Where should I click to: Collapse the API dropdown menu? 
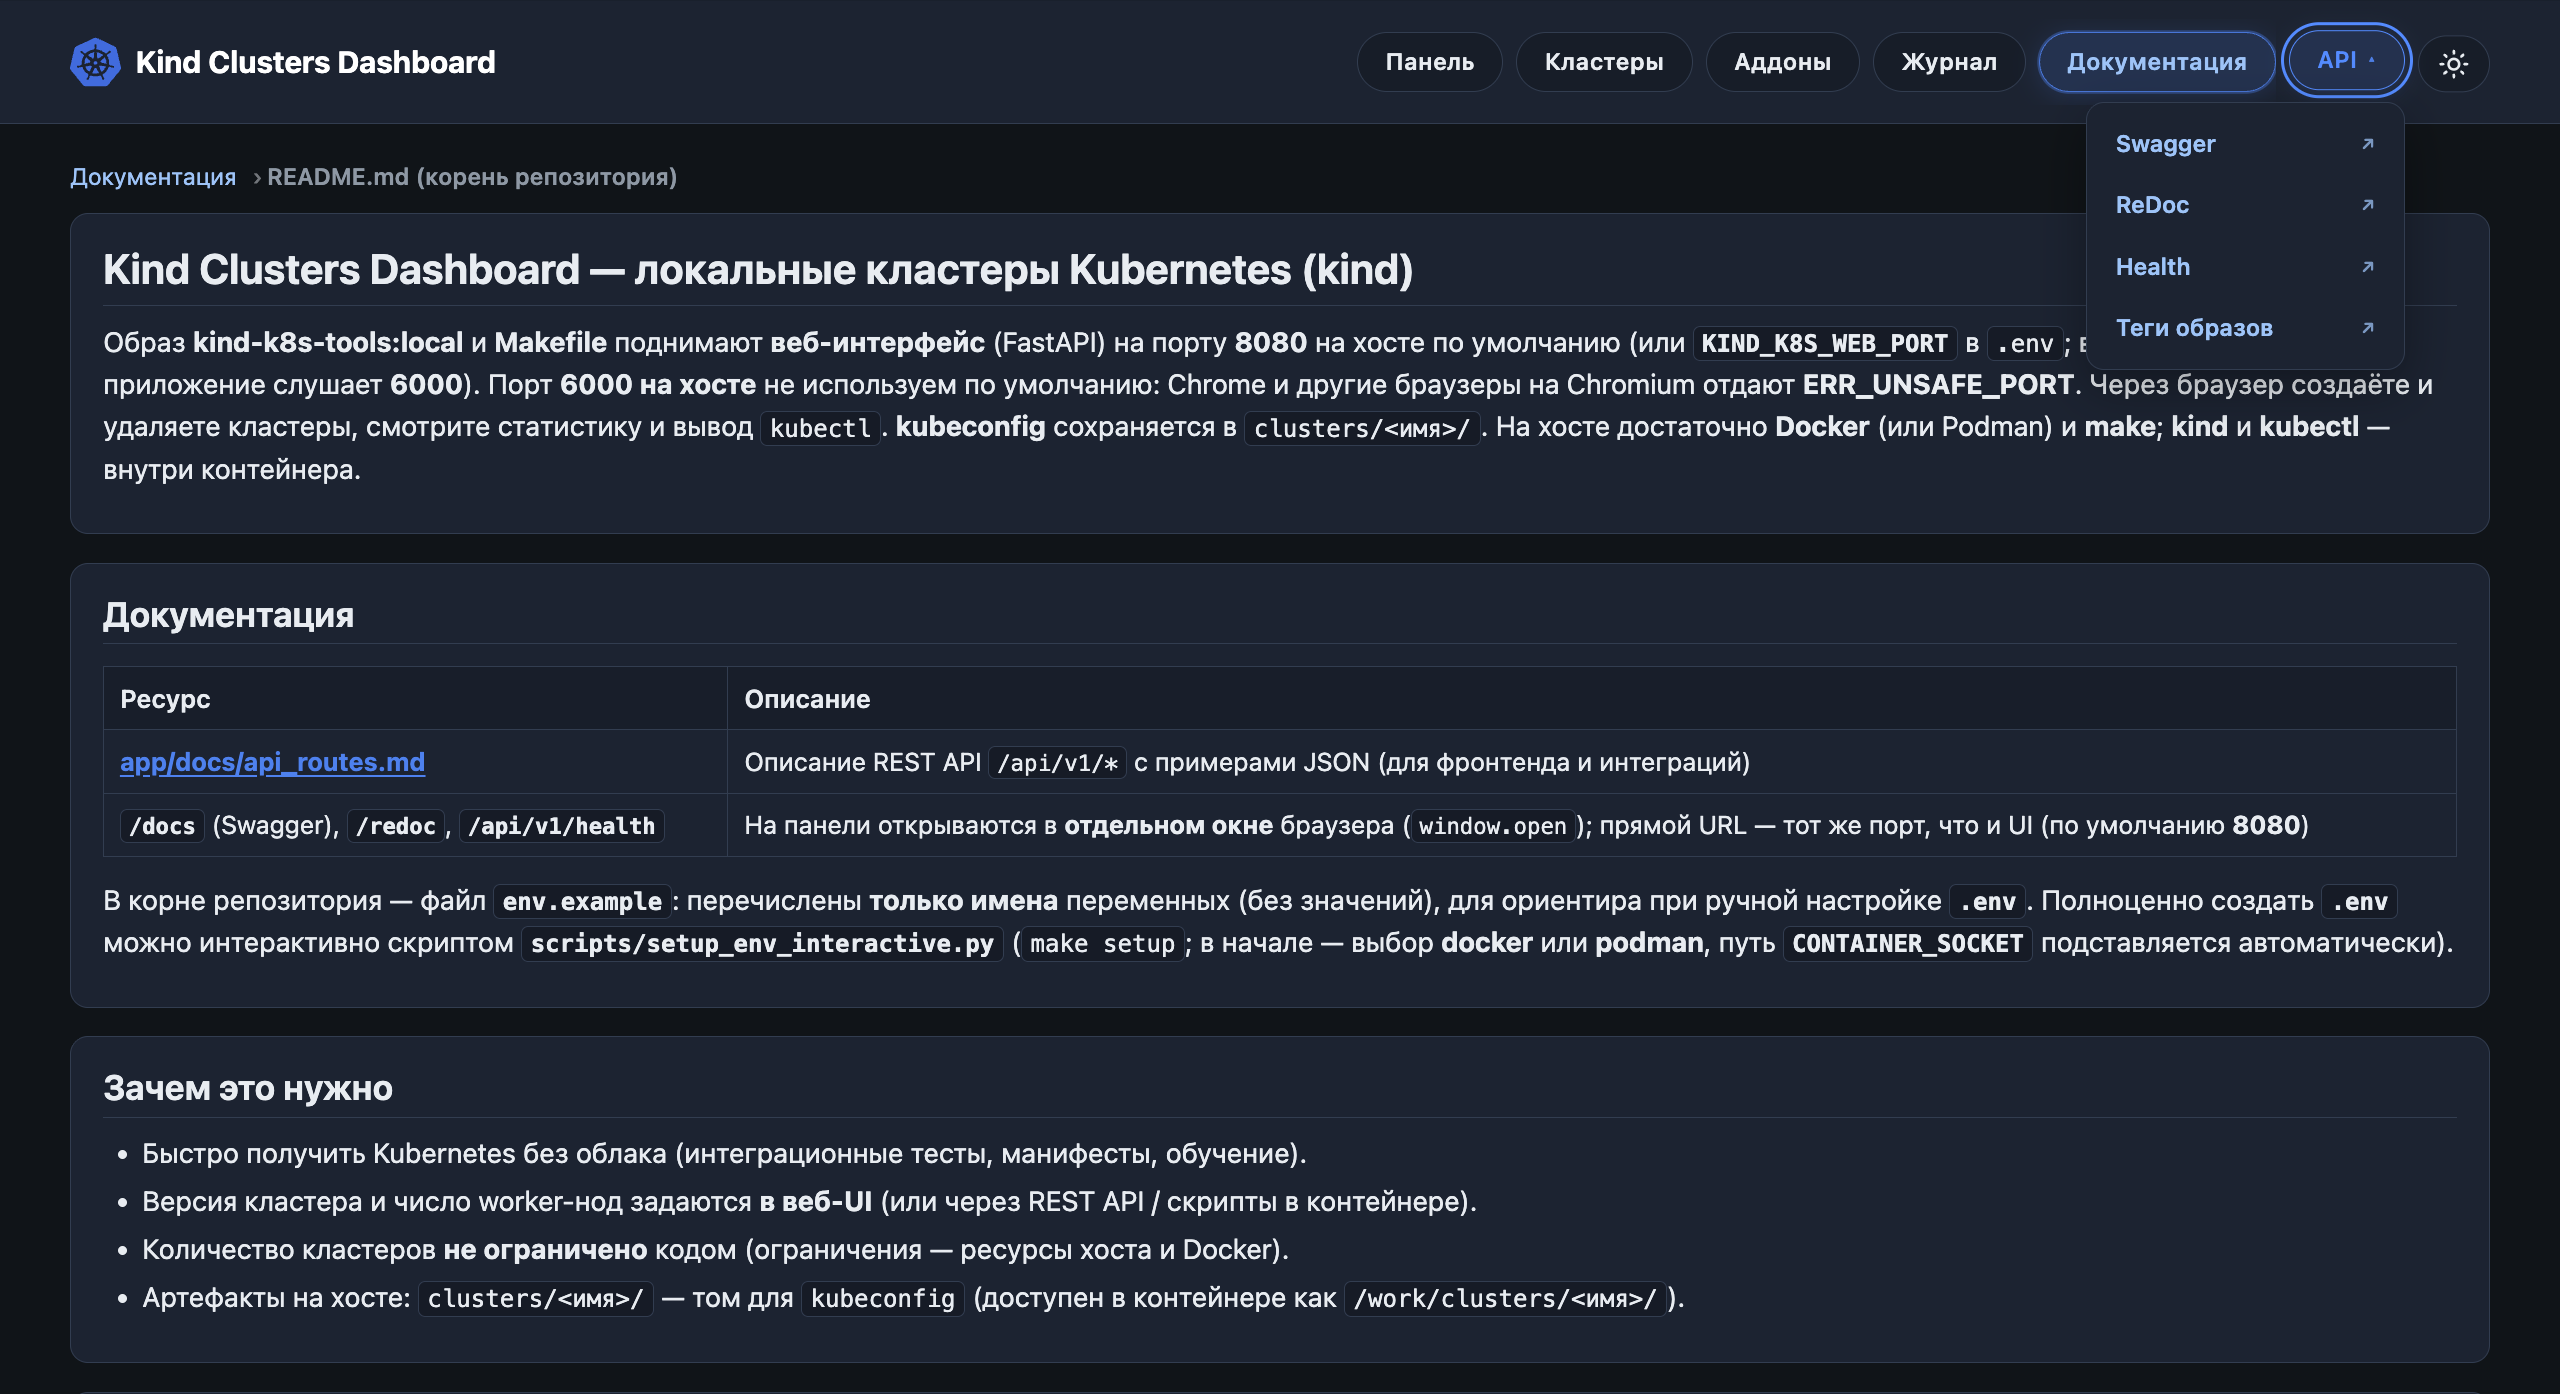[2346, 61]
